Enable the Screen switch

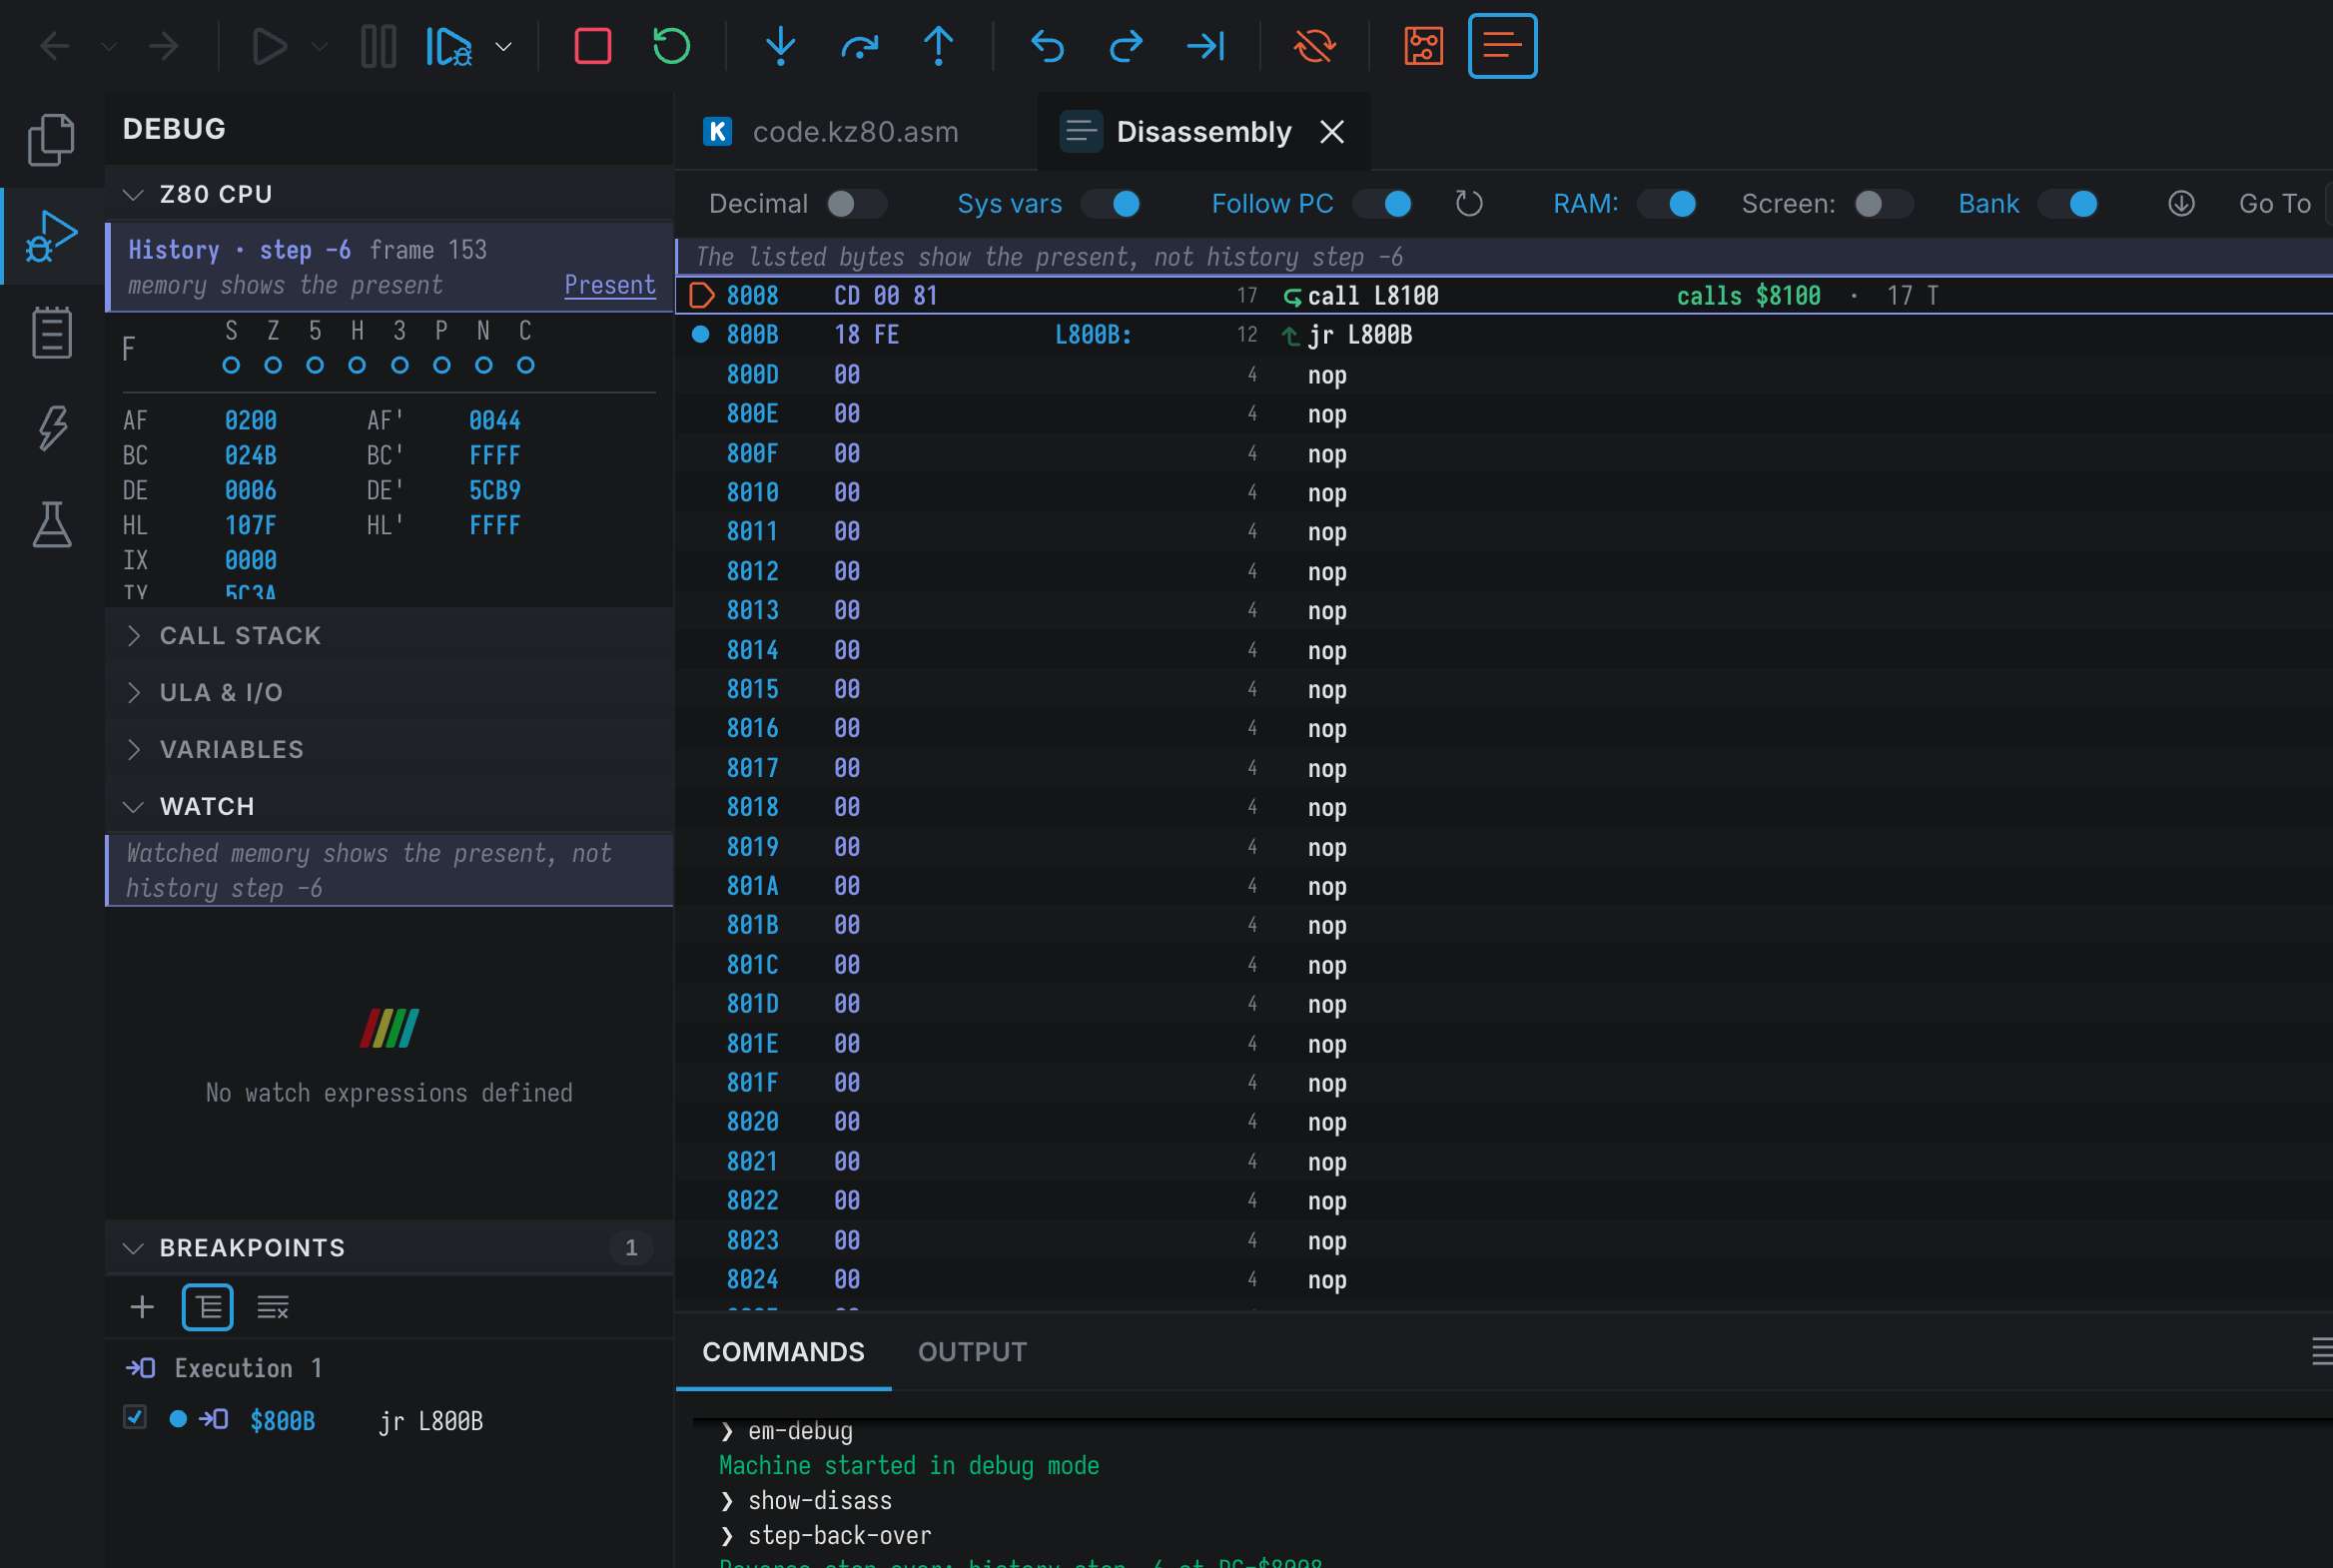tap(1883, 204)
